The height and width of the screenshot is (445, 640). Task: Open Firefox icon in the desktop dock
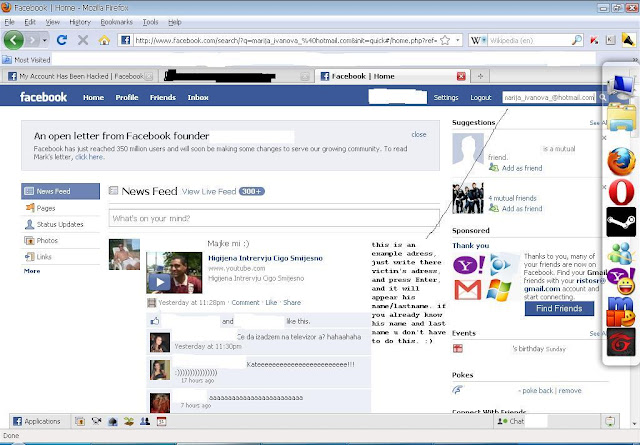coord(621,162)
